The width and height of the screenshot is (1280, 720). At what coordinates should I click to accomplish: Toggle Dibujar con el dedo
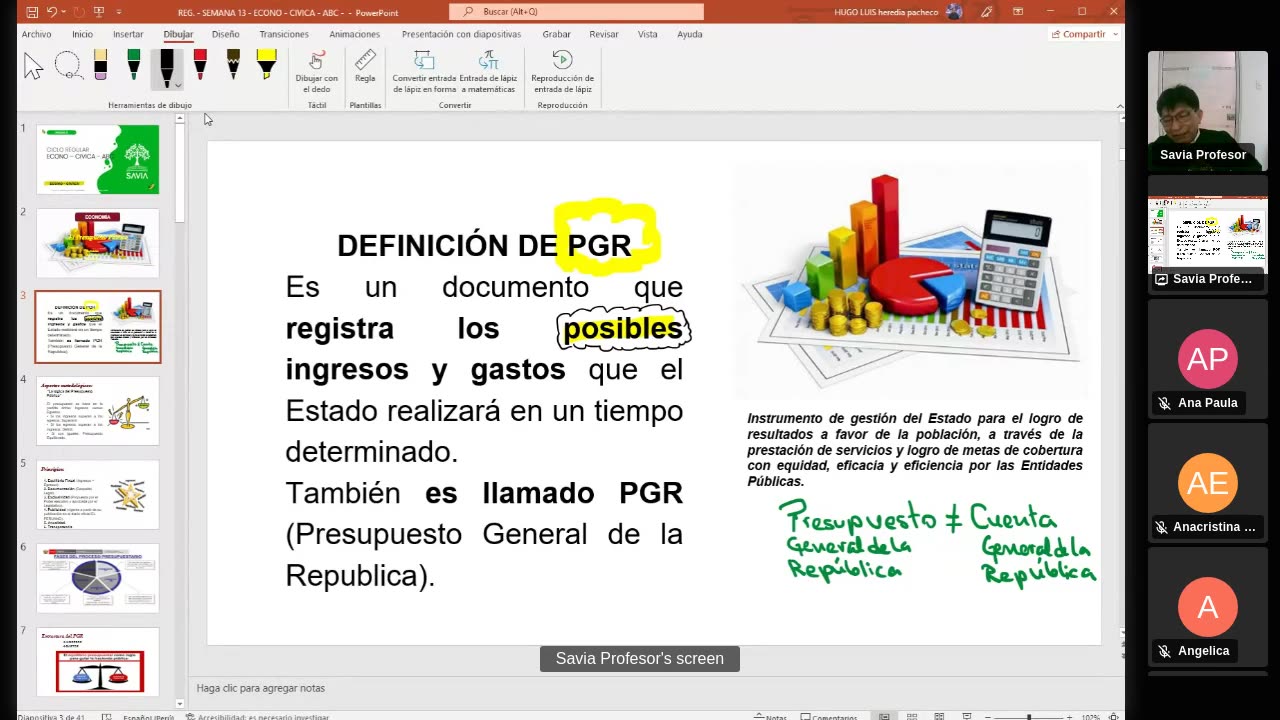(317, 72)
